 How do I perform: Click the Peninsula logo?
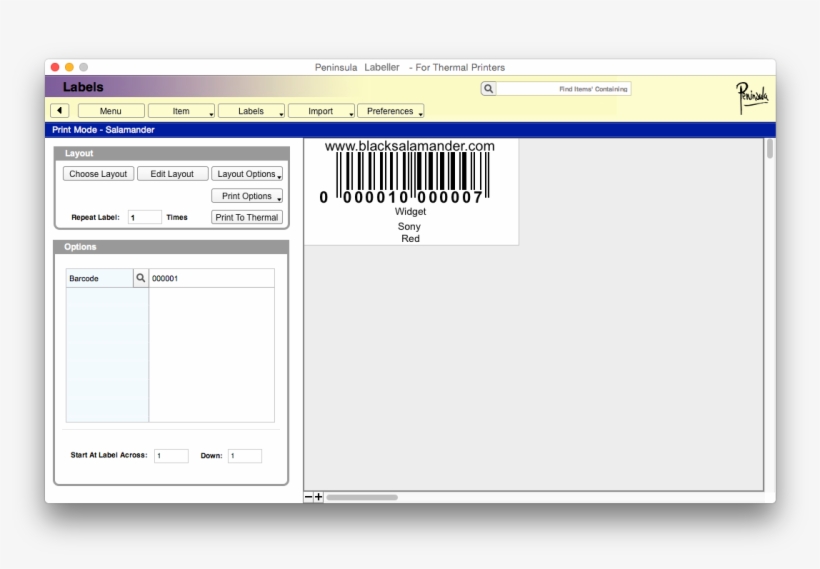tap(752, 97)
